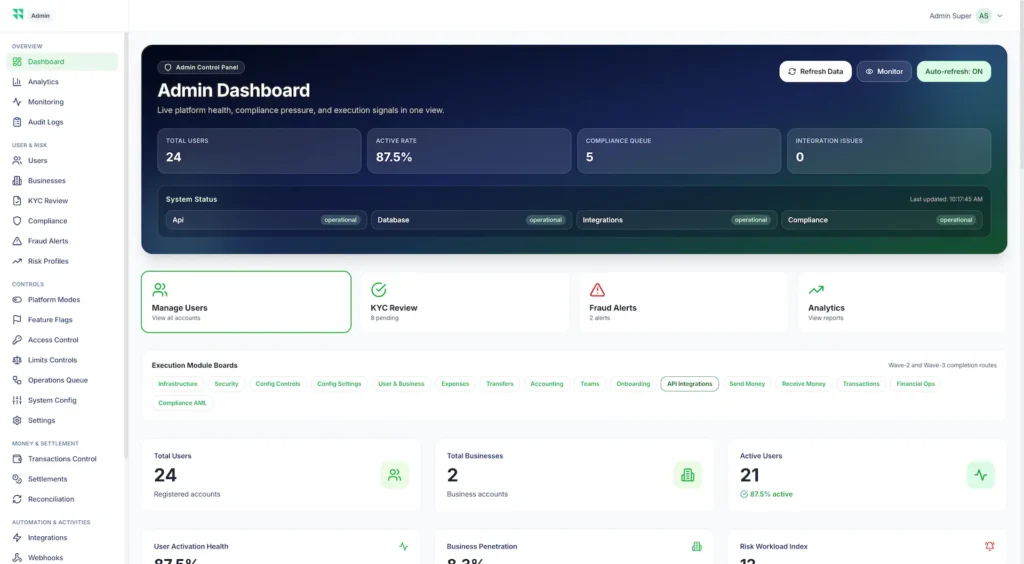Click the Reconciliation refresh icon in sidebar

click(17, 499)
